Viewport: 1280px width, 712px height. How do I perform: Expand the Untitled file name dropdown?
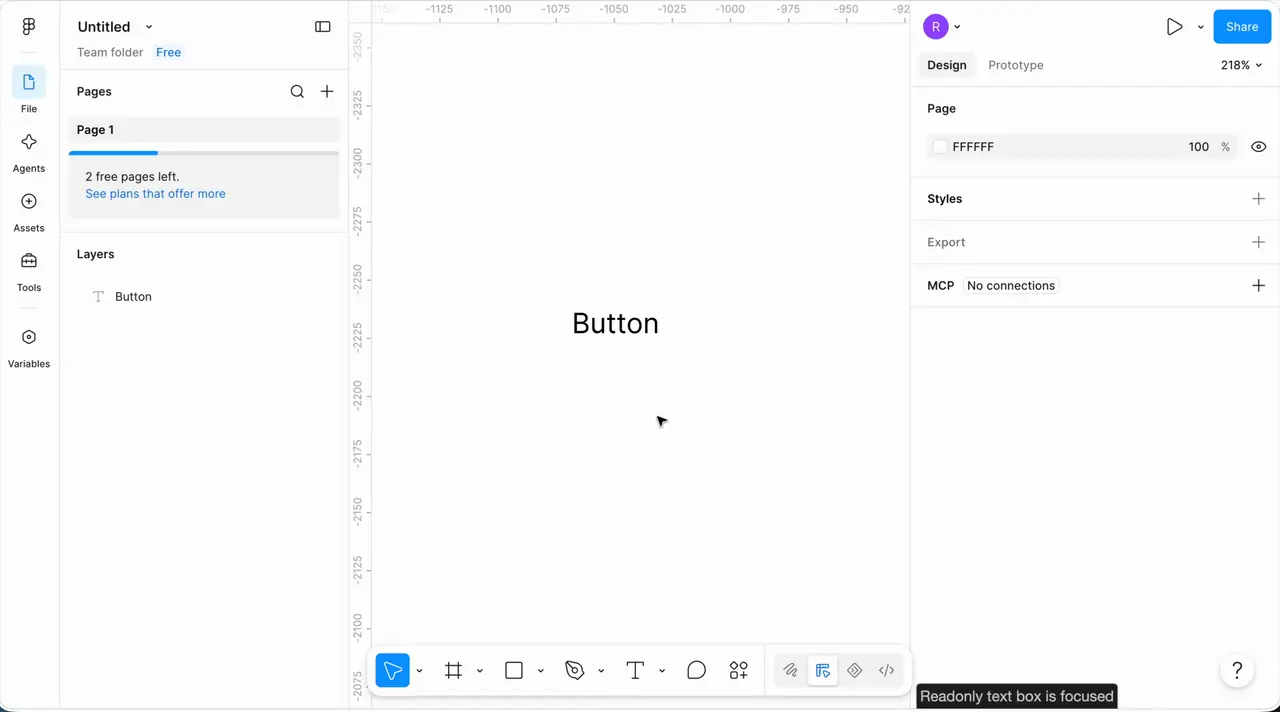coord(149,27)
